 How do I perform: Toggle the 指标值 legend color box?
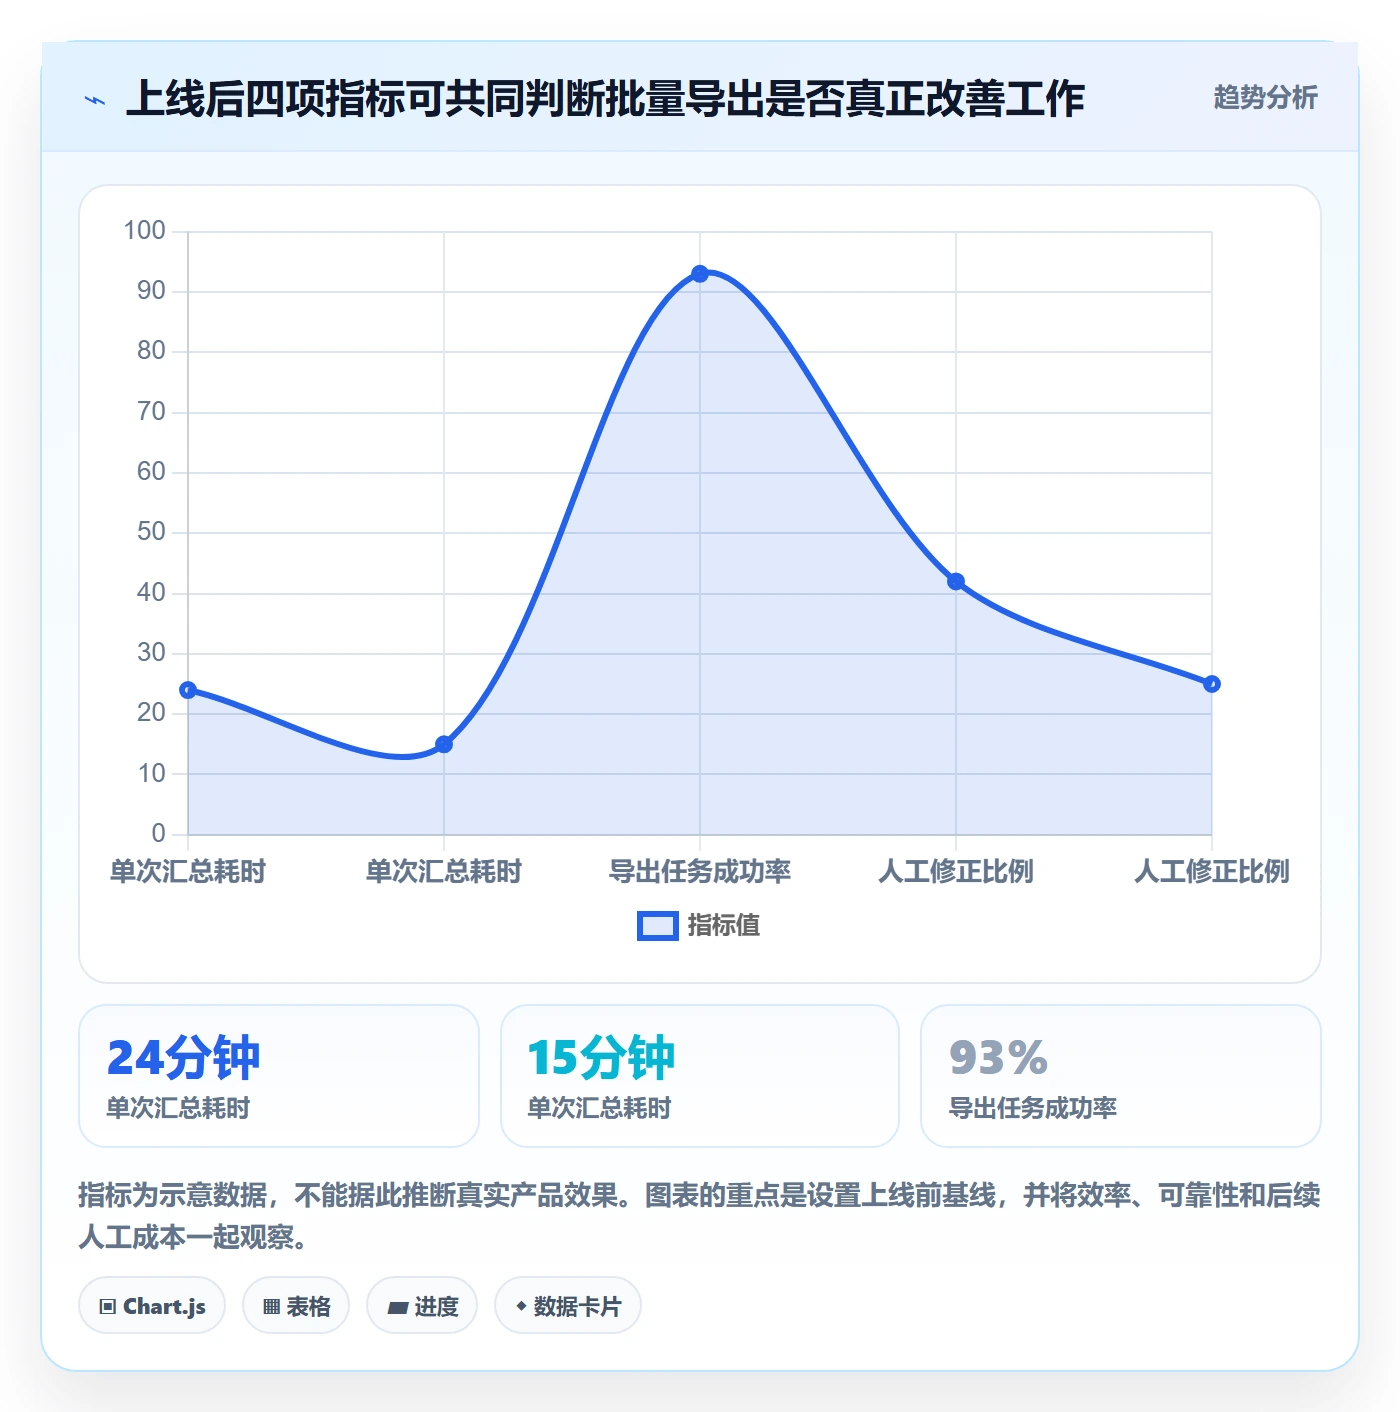pyautogui.click(x=658, y=926)
